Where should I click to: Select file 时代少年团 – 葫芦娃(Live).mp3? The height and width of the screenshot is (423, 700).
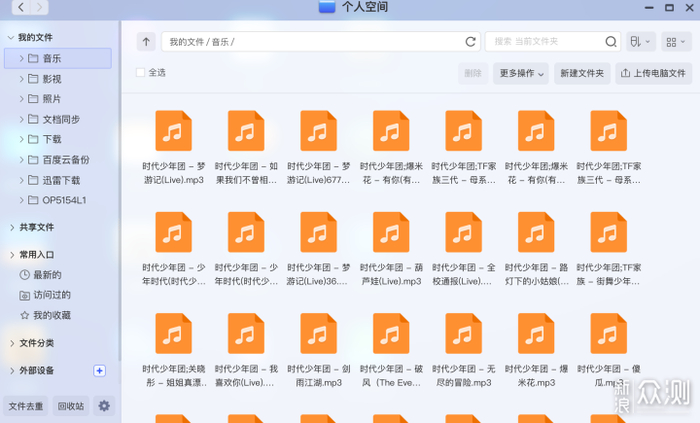pyautogui.click(x=391, y=249)
